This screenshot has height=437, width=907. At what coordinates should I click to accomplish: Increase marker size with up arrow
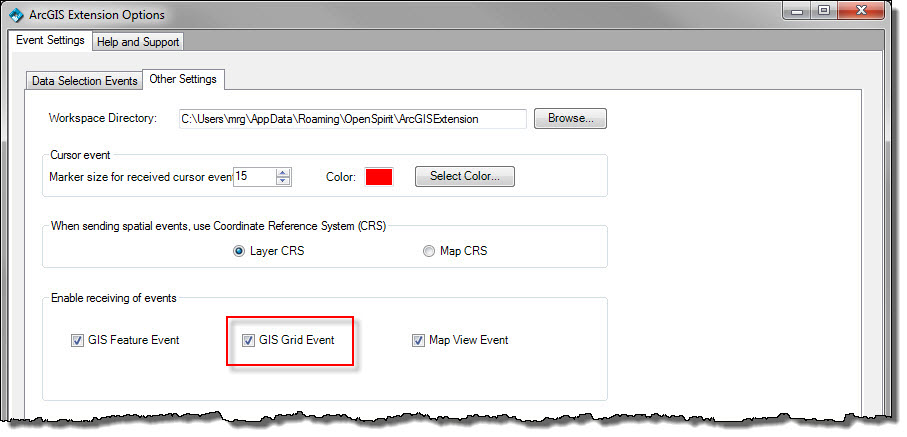coord(283,172)
